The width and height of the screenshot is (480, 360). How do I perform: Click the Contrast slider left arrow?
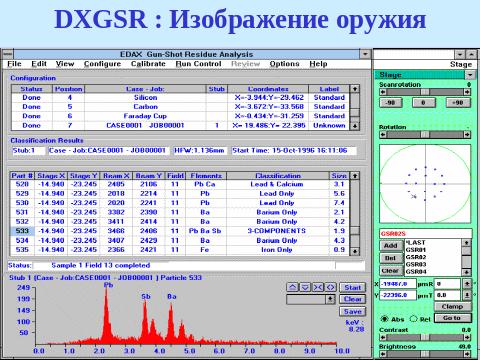pos(383,337)
